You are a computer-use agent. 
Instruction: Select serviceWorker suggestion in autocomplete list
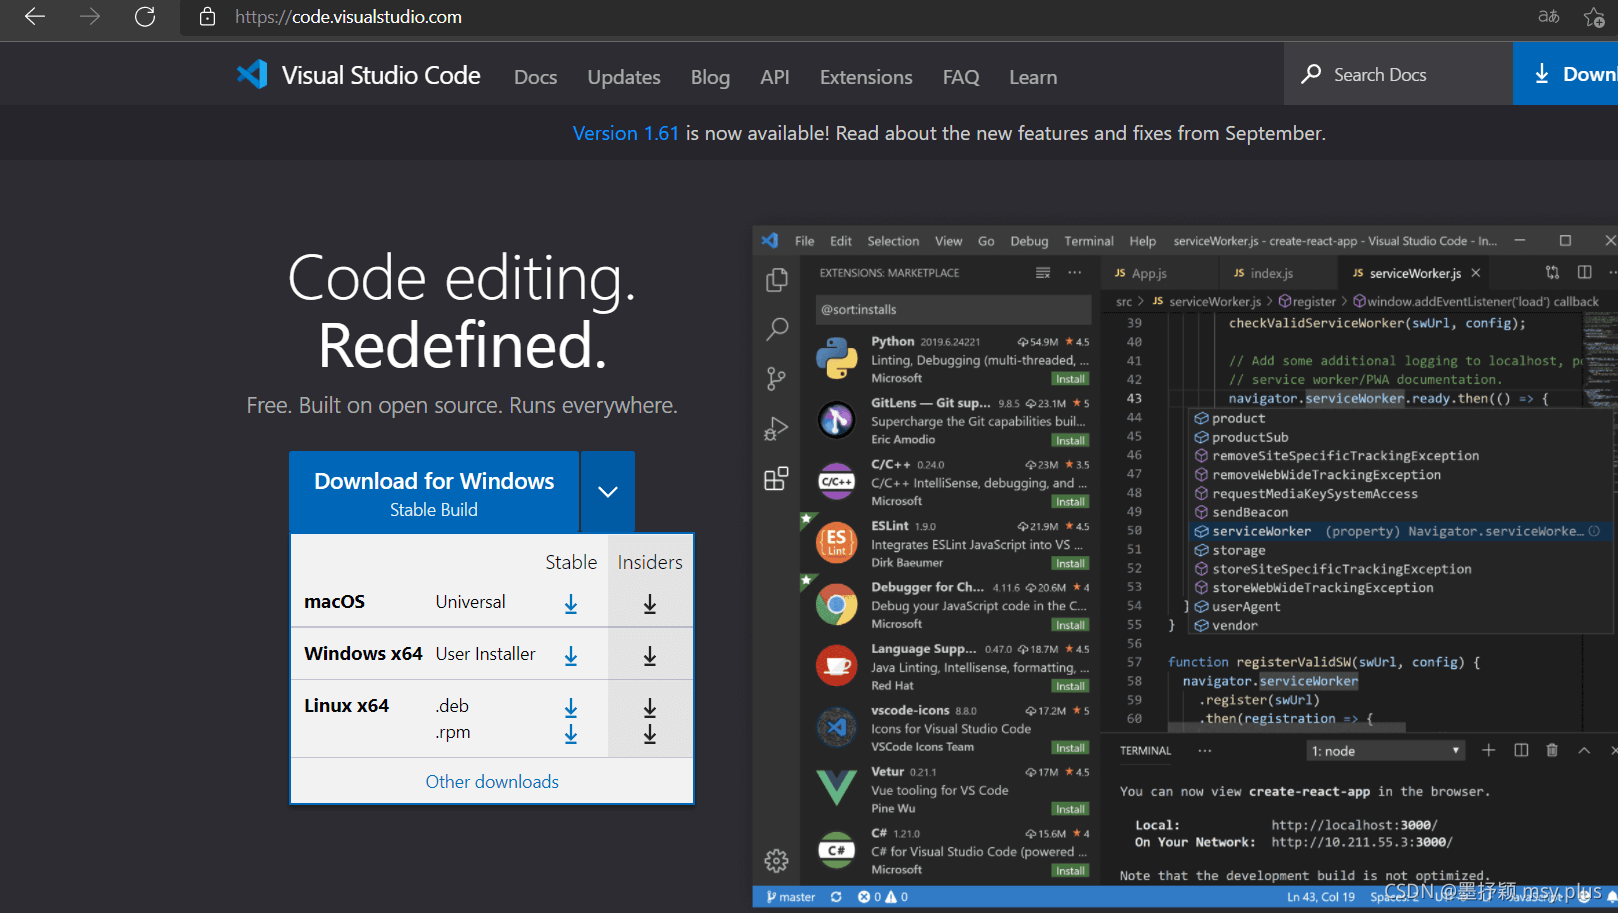(x=1400, y=531)
